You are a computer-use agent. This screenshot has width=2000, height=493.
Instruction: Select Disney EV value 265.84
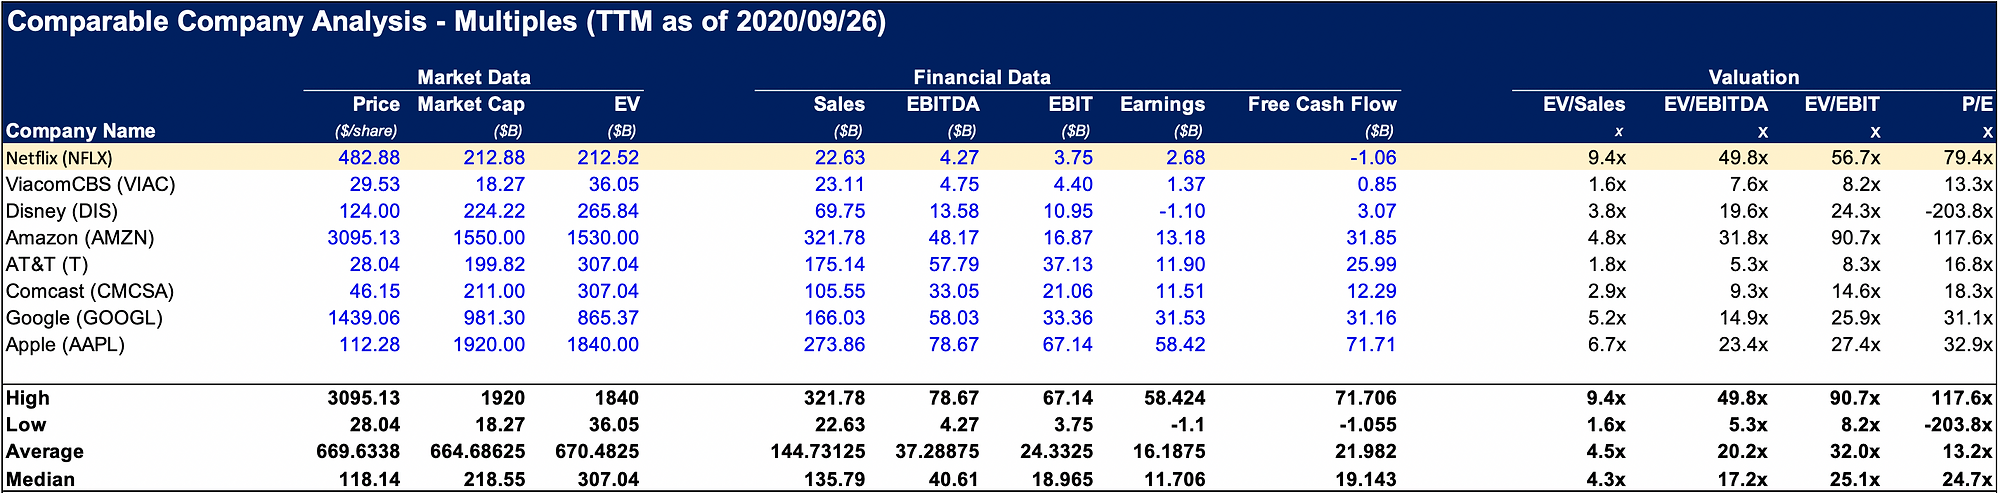tap(608, 211)
